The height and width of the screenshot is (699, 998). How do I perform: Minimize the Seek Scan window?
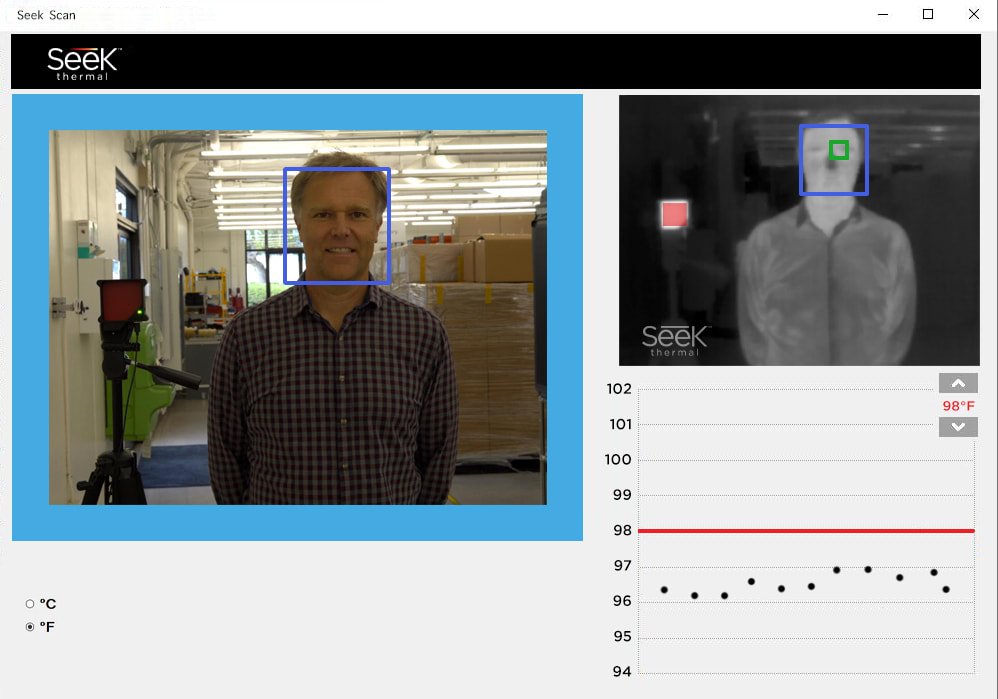(x=883, y=14)
